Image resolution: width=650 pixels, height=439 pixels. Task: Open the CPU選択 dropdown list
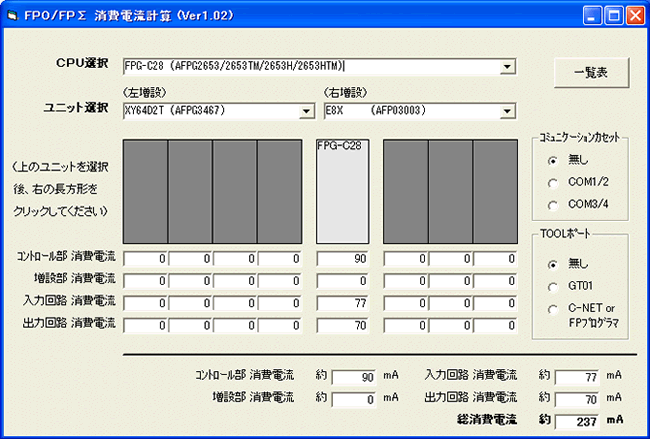coord(508,67)
